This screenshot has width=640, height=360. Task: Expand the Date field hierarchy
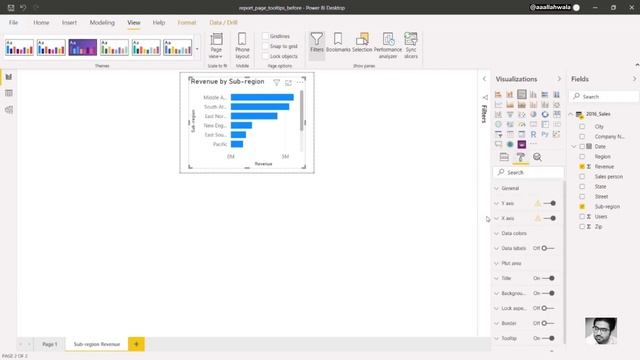(x=574, y=146)
